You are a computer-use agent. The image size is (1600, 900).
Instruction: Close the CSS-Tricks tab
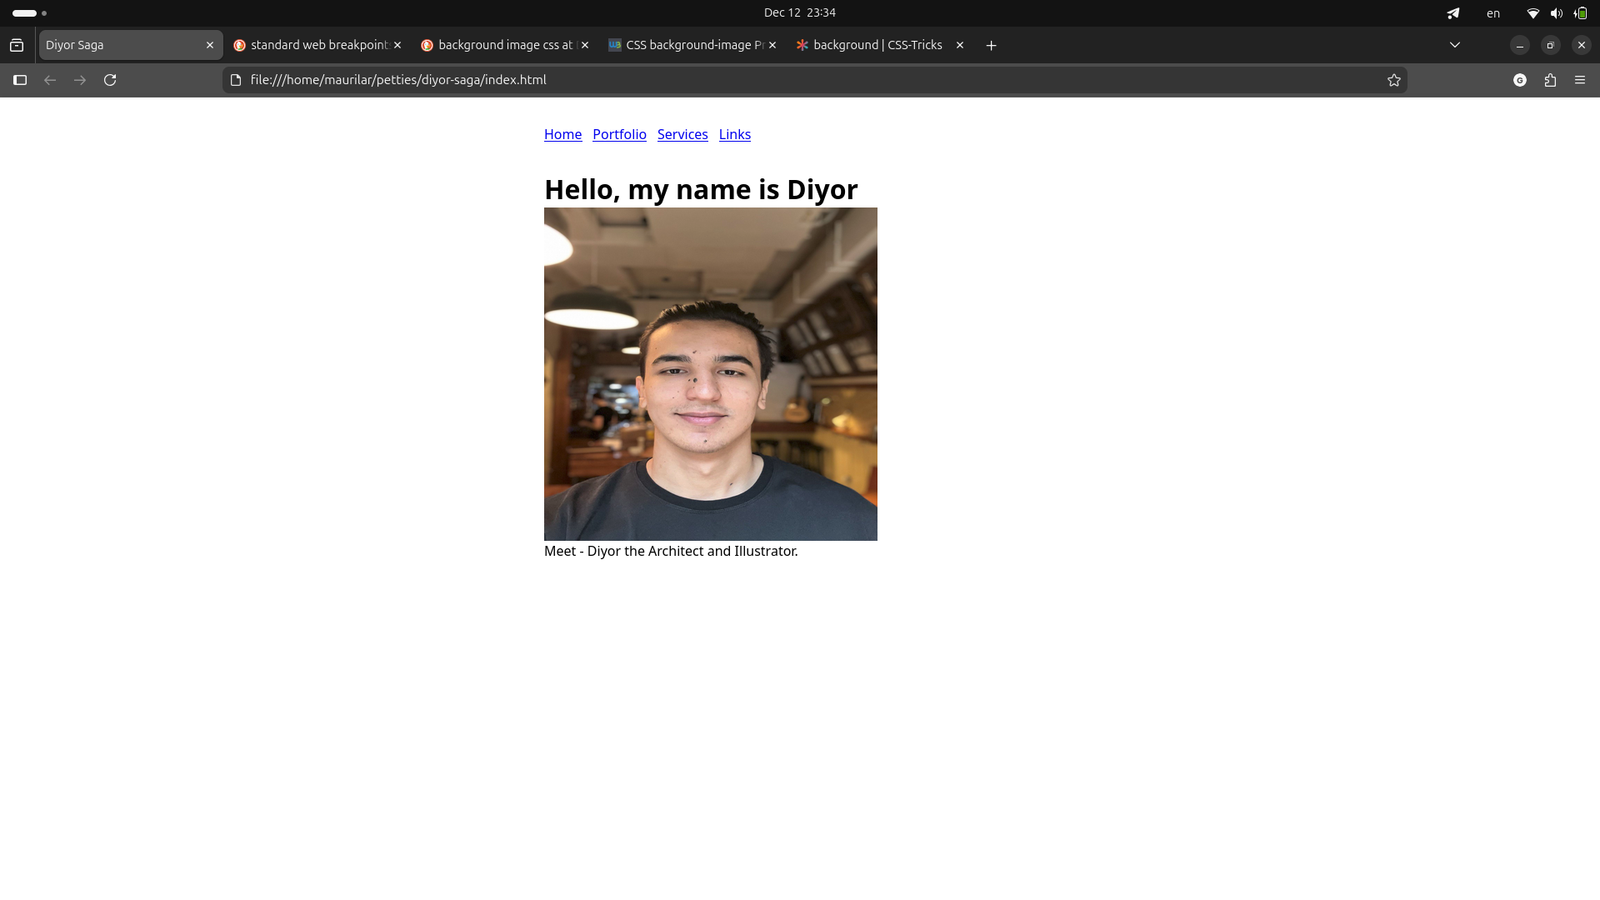click(960, 45)
